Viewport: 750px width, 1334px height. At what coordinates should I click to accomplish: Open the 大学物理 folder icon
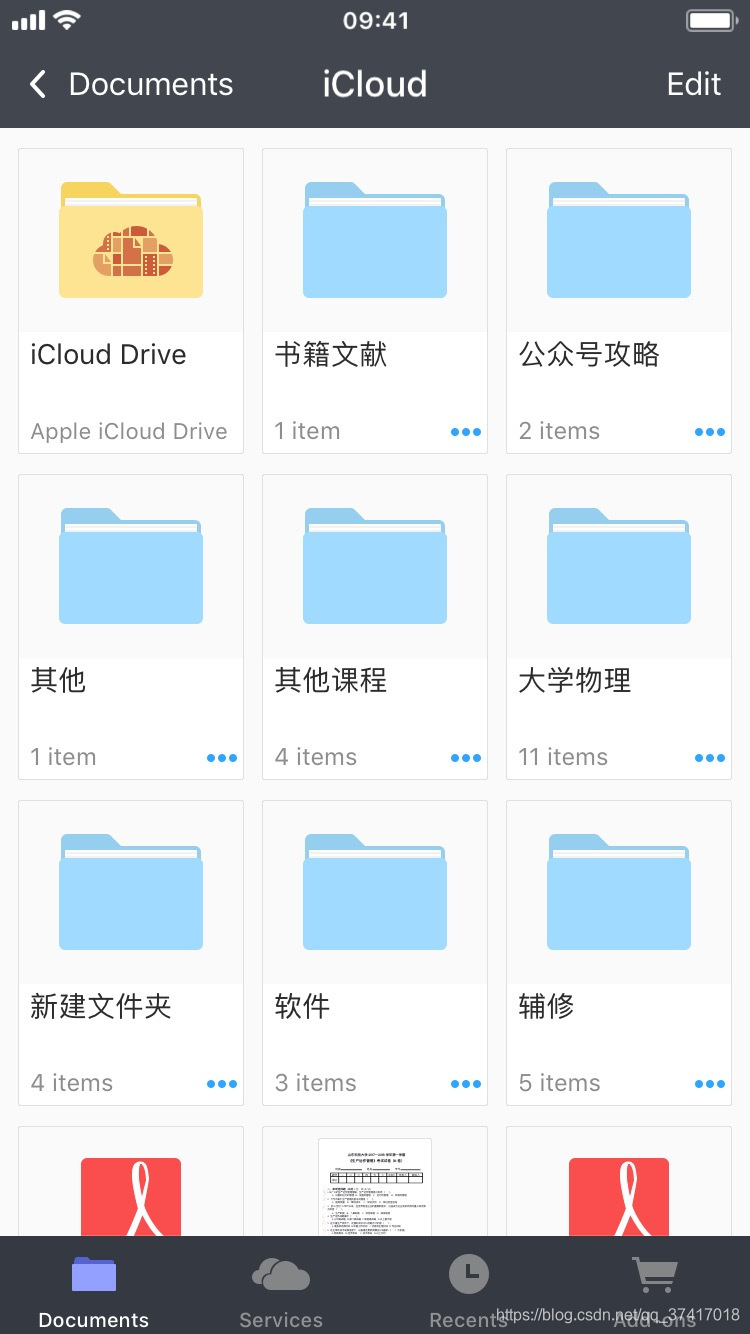619,566
